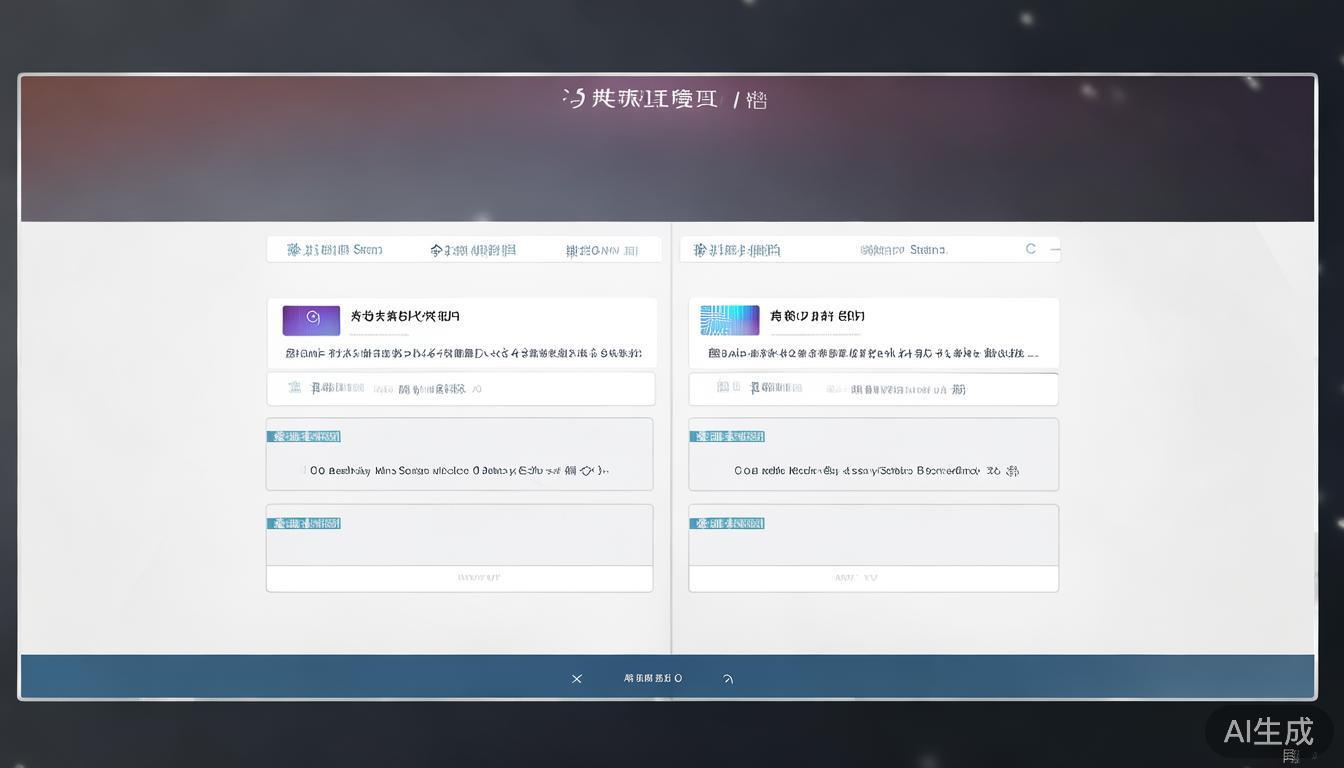Select the middle tab in left panel tab bar
This screenshot has width=1344, height=768.
click(x=473, y=250)
